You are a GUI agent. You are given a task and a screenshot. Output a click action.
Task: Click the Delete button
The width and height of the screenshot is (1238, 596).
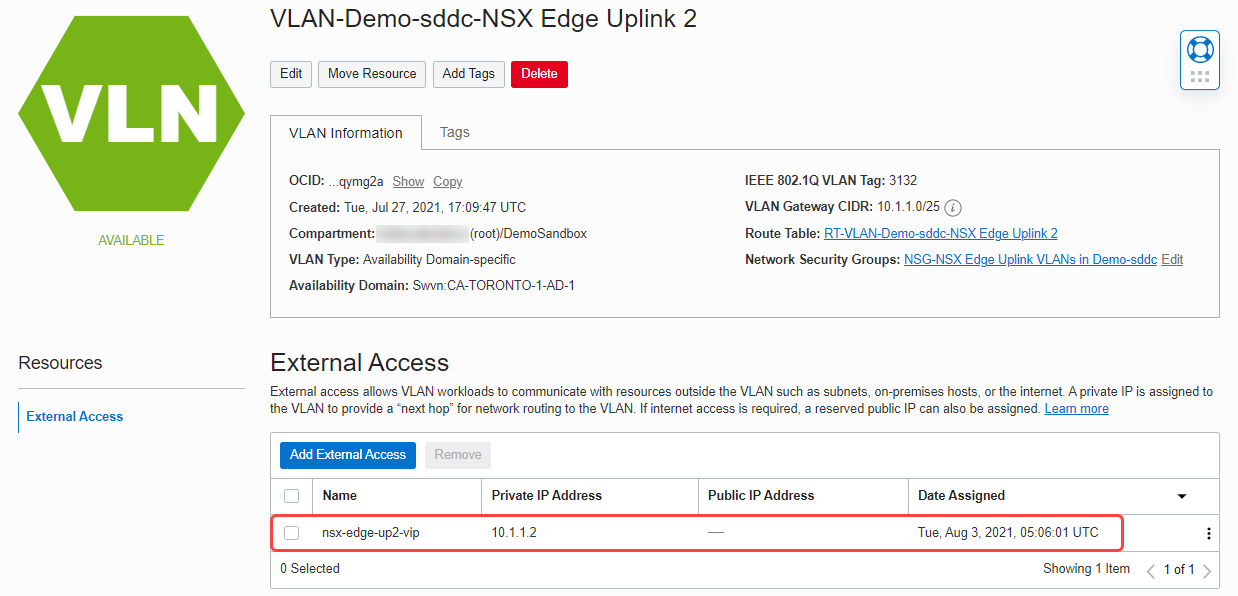click(539, 73)
